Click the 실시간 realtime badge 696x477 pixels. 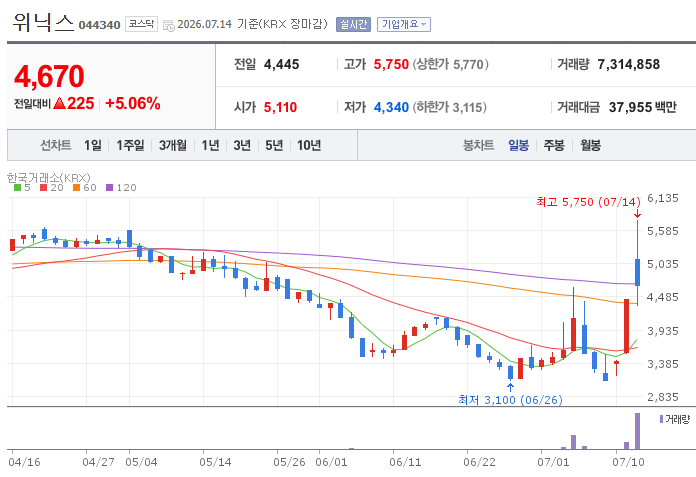click(x=353, y=24)
